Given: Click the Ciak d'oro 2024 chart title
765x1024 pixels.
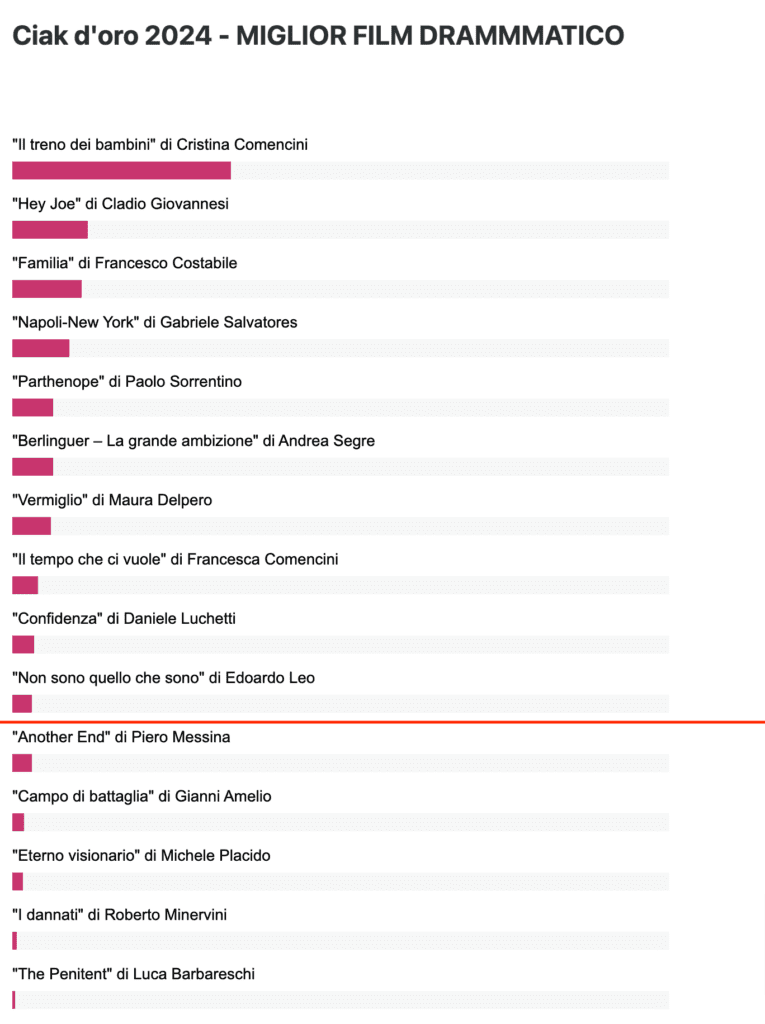Looking at the screenshot, I should pos(318,35).
